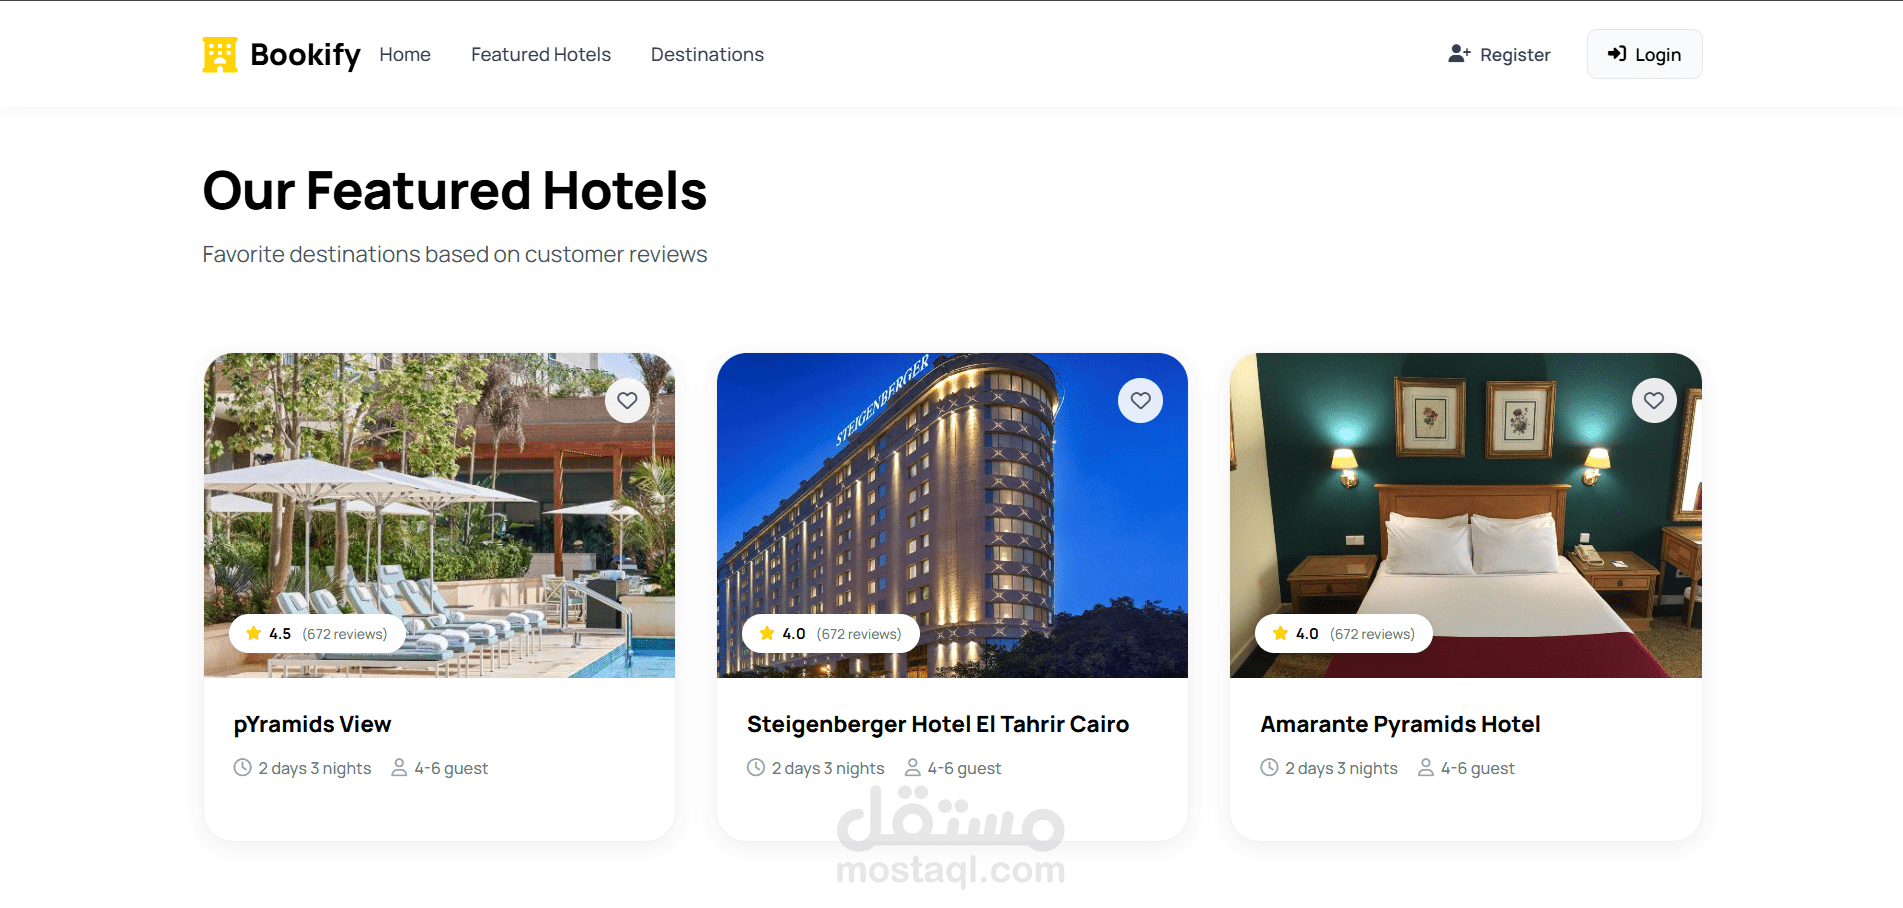Click the star icon on Steigenberger rating badge
This screenshot has height=908, width=1903.
pos(767,633)
